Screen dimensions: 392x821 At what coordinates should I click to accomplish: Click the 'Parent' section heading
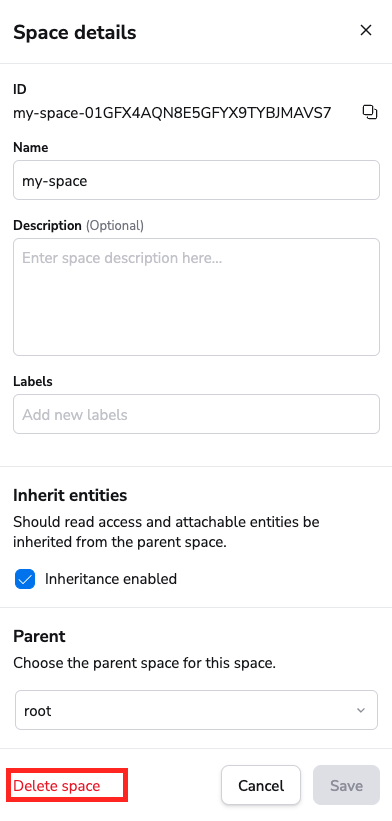pos(39,637)
